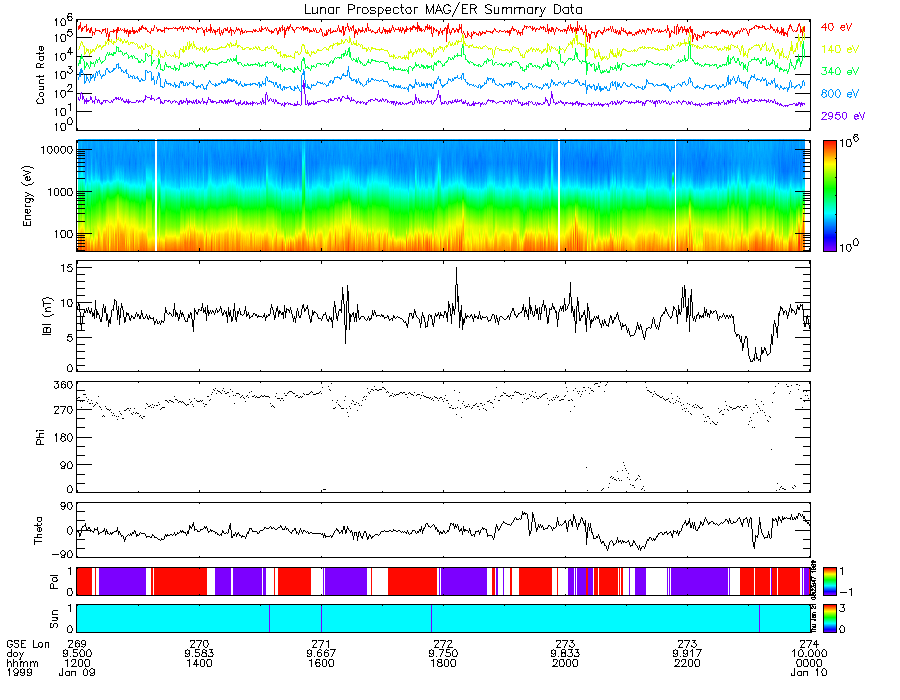Viewport: 900px width, 700px height.
Task: Click the '-90' tick on the Theta axis
Action: (62, 555)
